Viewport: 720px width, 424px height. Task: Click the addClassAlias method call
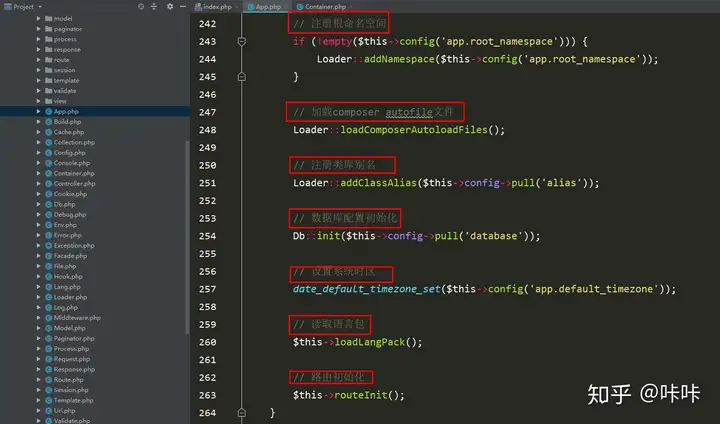pyautogui.click(x=378, y=183)
